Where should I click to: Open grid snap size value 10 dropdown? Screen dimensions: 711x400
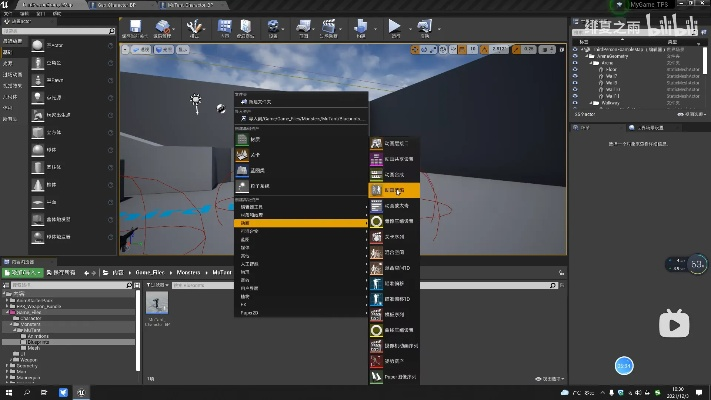pyautogui.click(x=472, y=49)
